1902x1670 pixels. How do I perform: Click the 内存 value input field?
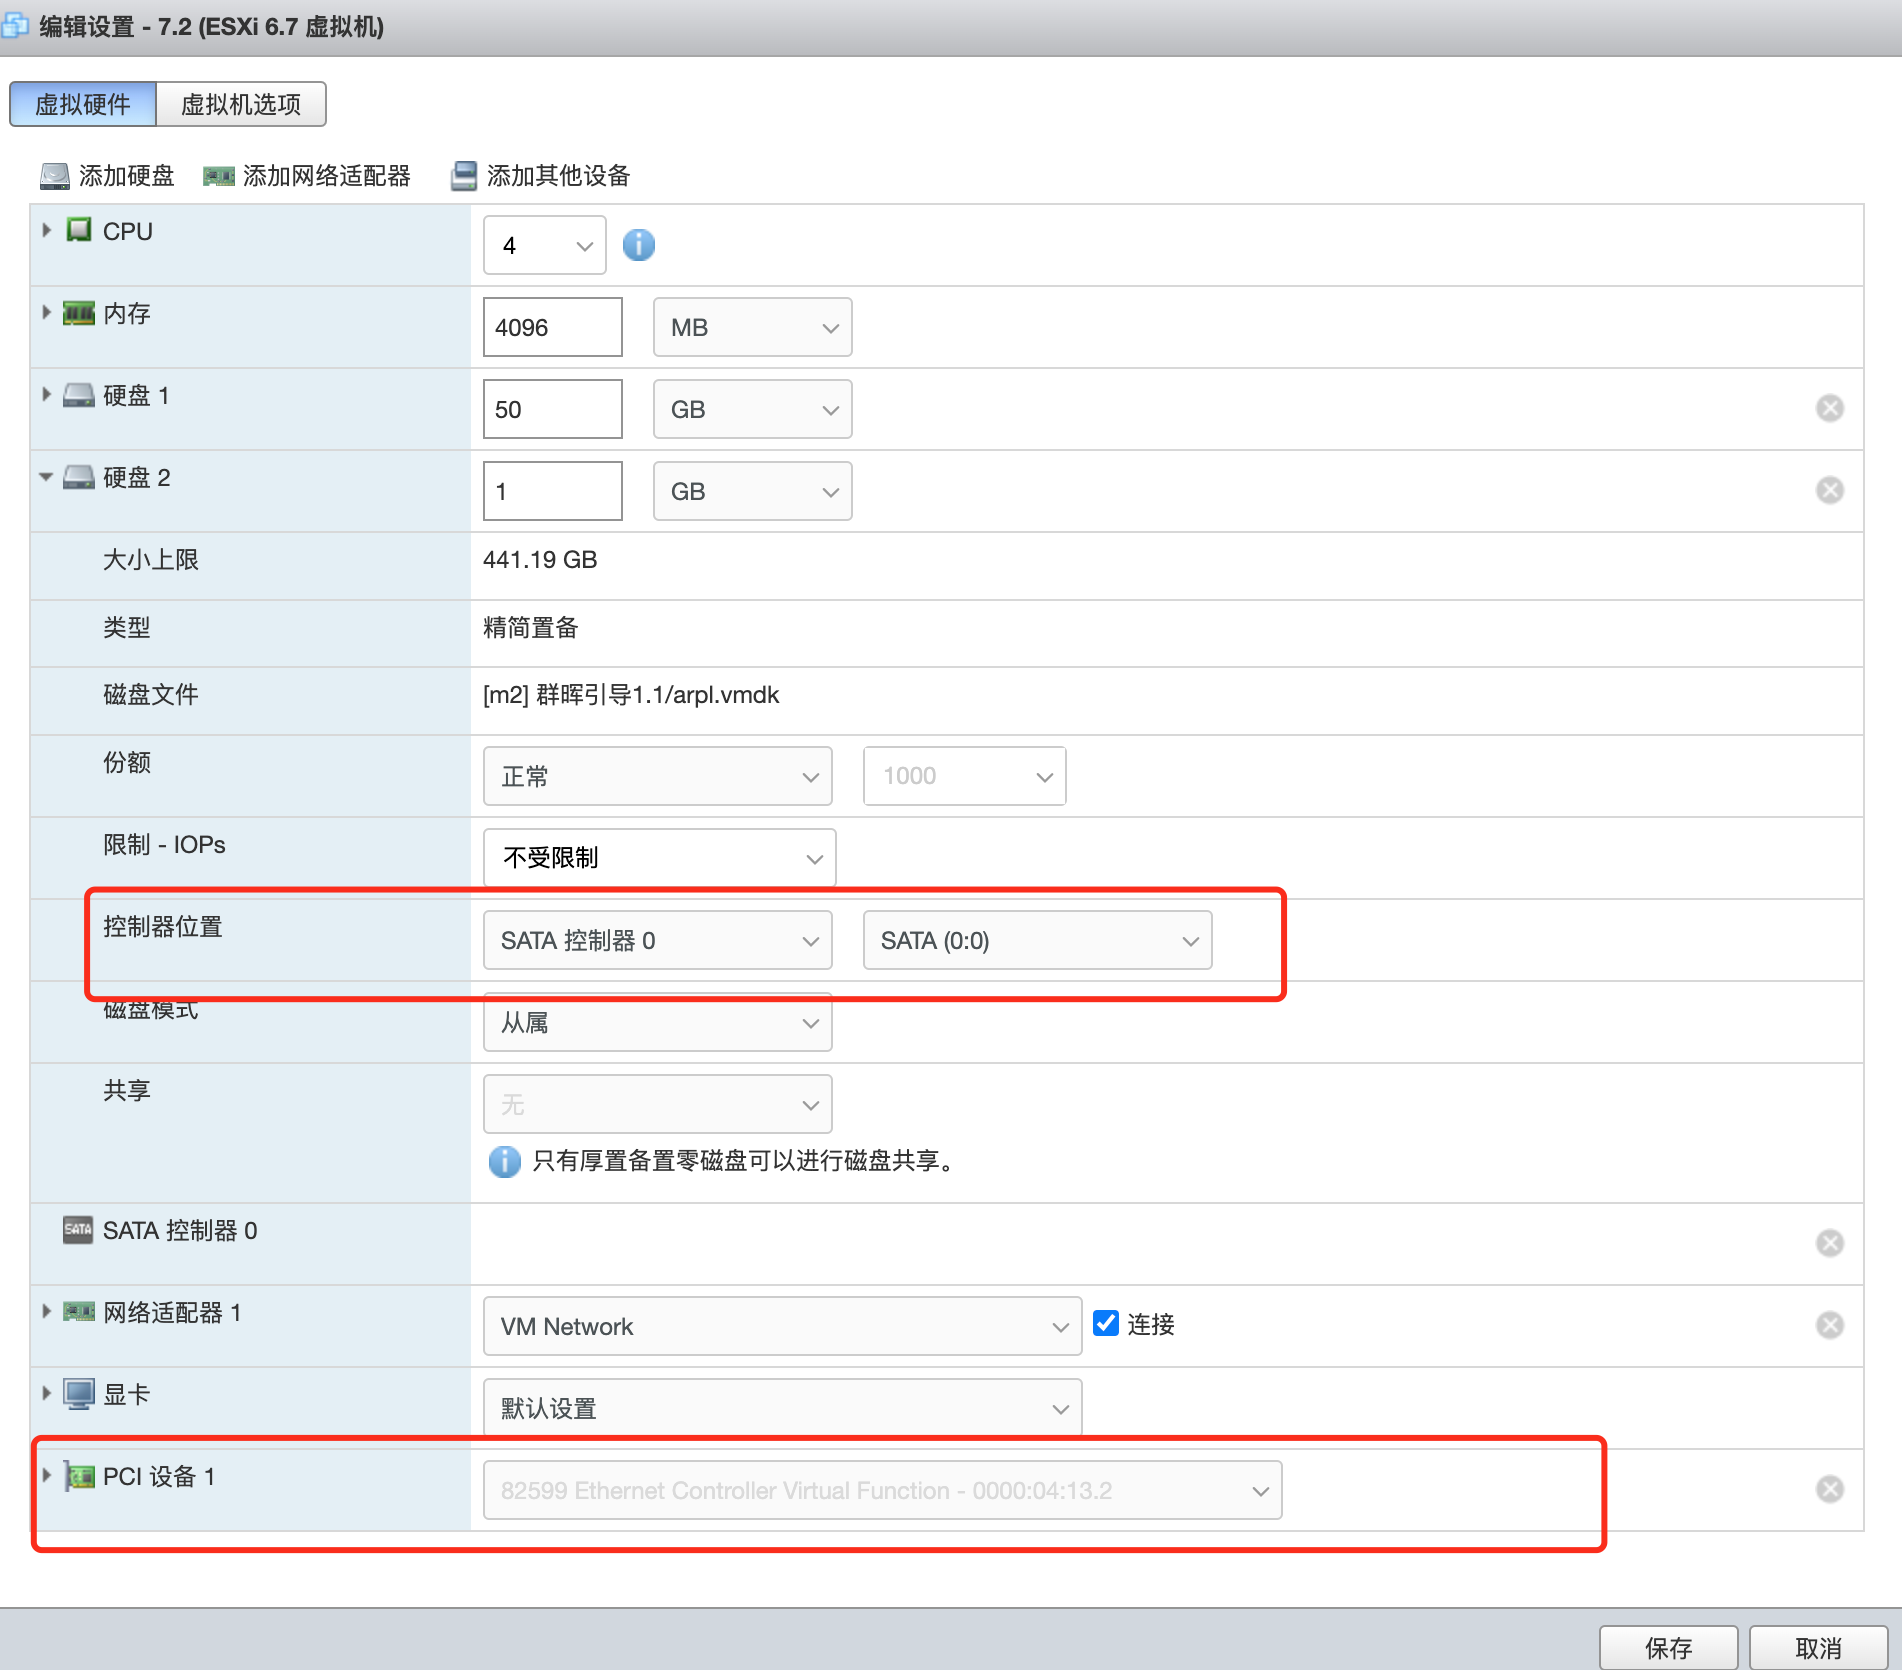pyautogui.click(x=552, y=327)
